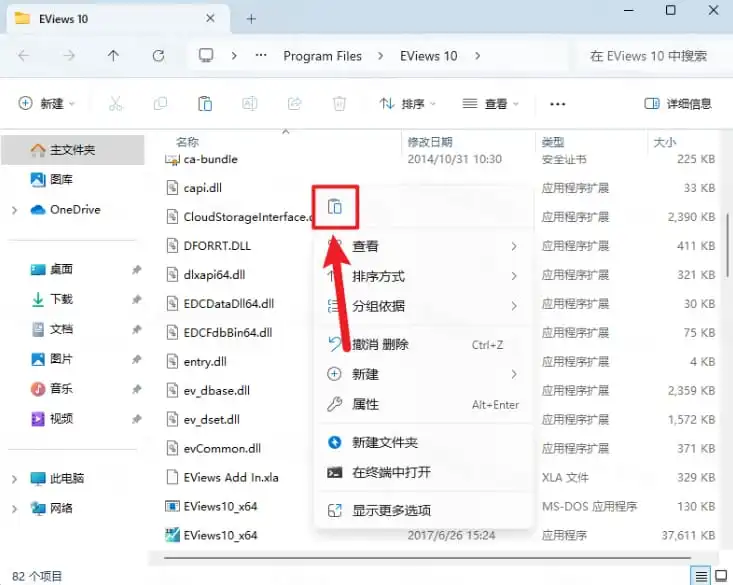
Task: Open the 查看 view dropdown in toolbar
Action: [490, 103]
